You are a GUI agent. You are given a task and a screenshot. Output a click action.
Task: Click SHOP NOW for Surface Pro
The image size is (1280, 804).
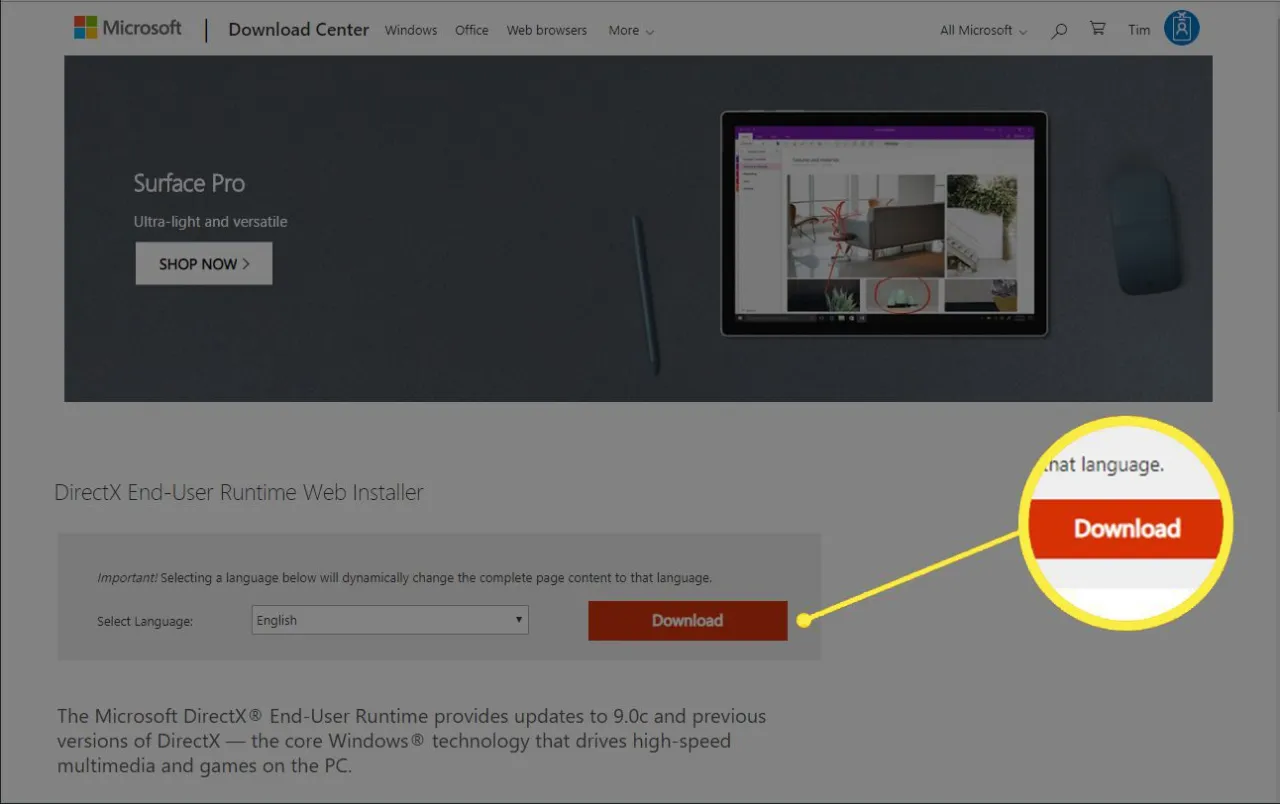pos(203,263)
